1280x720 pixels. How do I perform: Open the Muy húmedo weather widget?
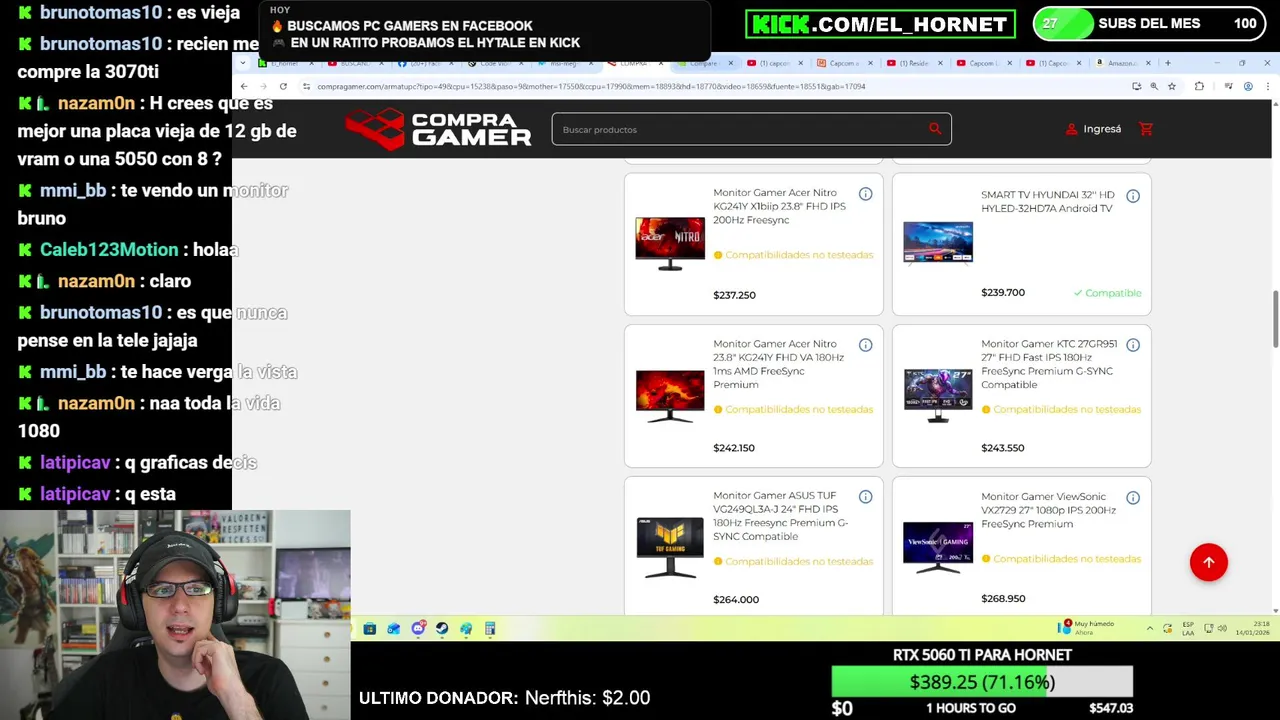1086,627
